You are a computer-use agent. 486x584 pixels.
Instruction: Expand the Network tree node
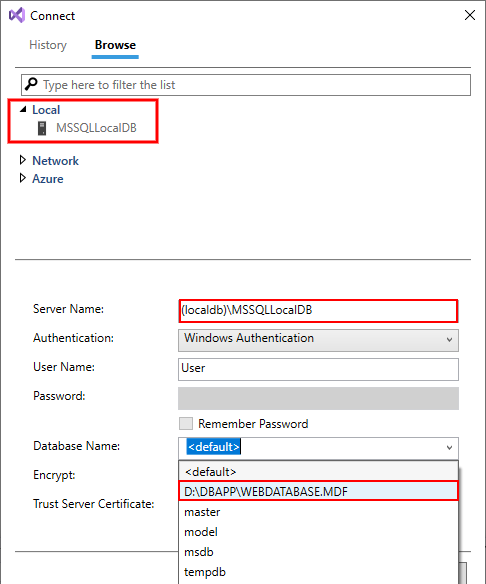coord(23,160)
